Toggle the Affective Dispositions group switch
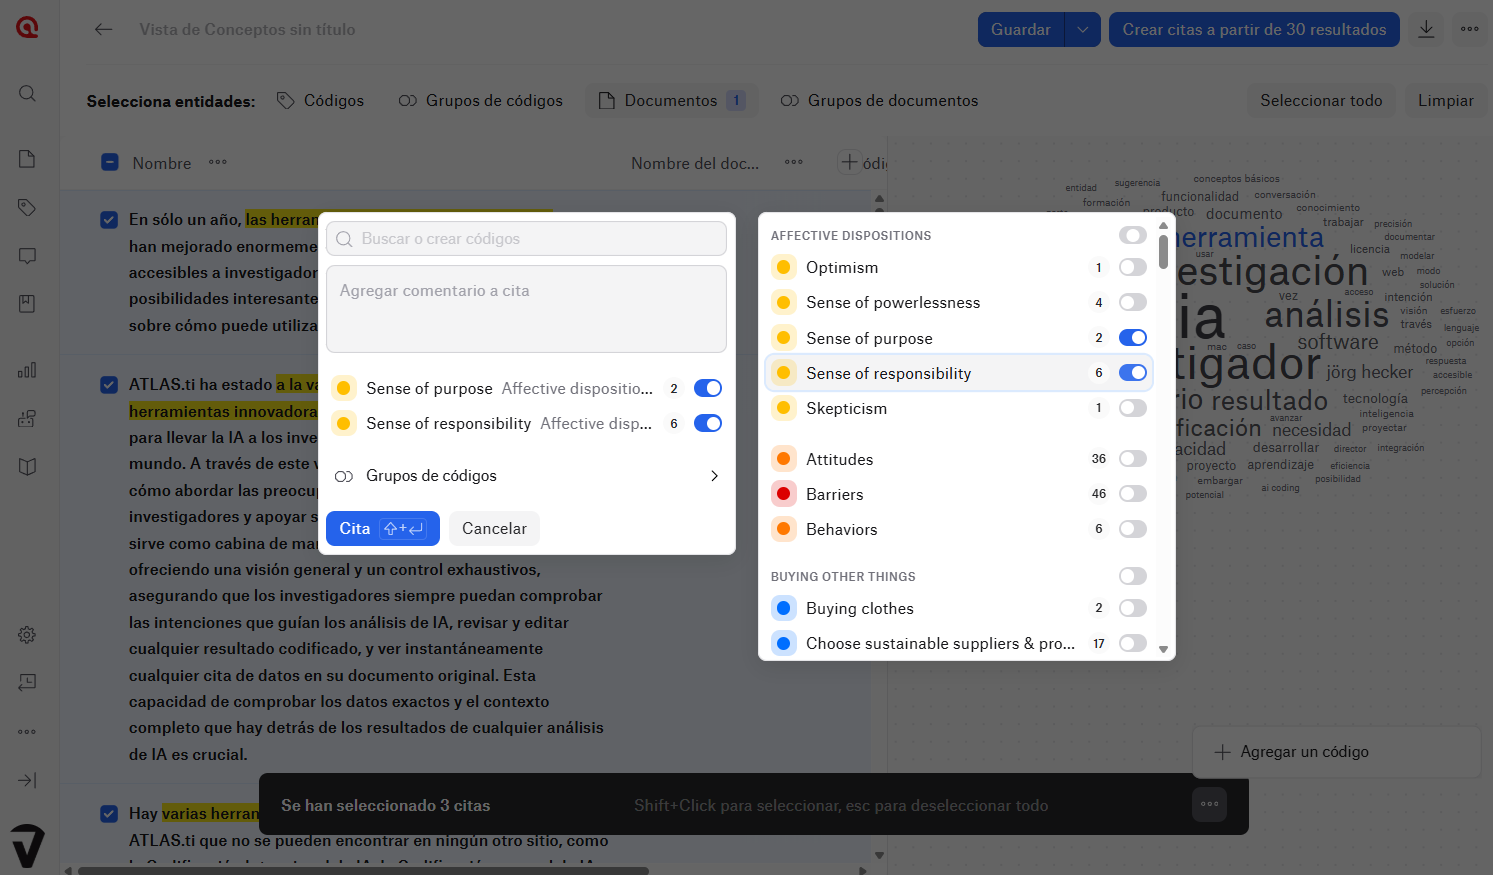1493x875 pixels. pos(1132,235)
